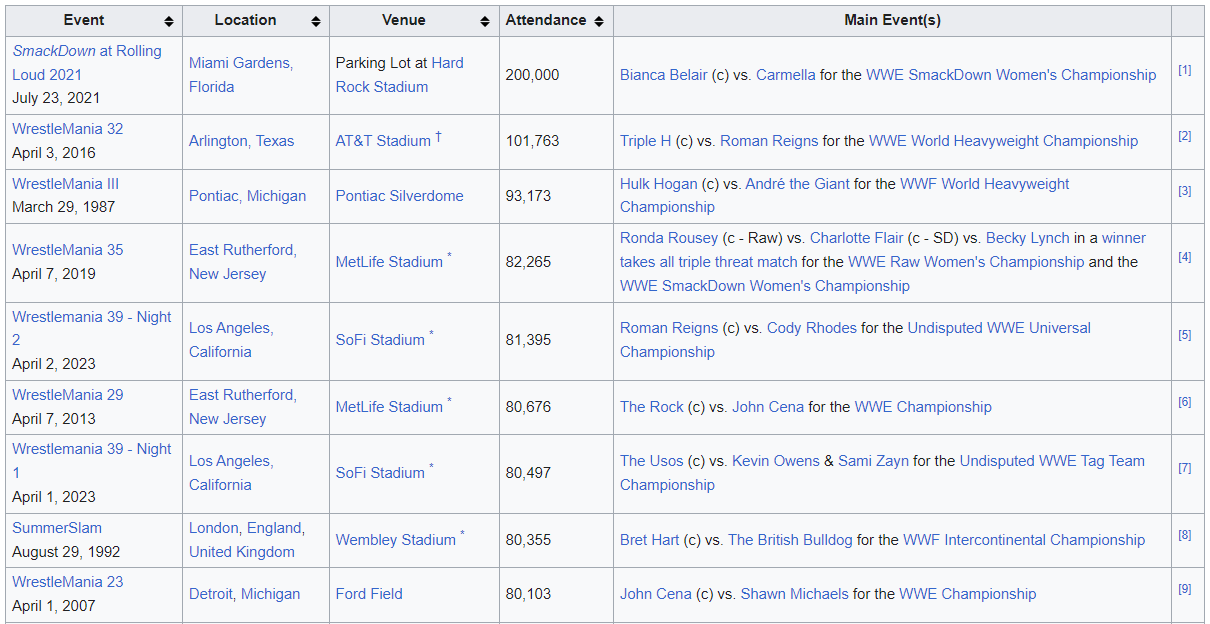Sort table by Venue column arrows
Viewport: 1210px width, 624px height.
coord(485,21)
